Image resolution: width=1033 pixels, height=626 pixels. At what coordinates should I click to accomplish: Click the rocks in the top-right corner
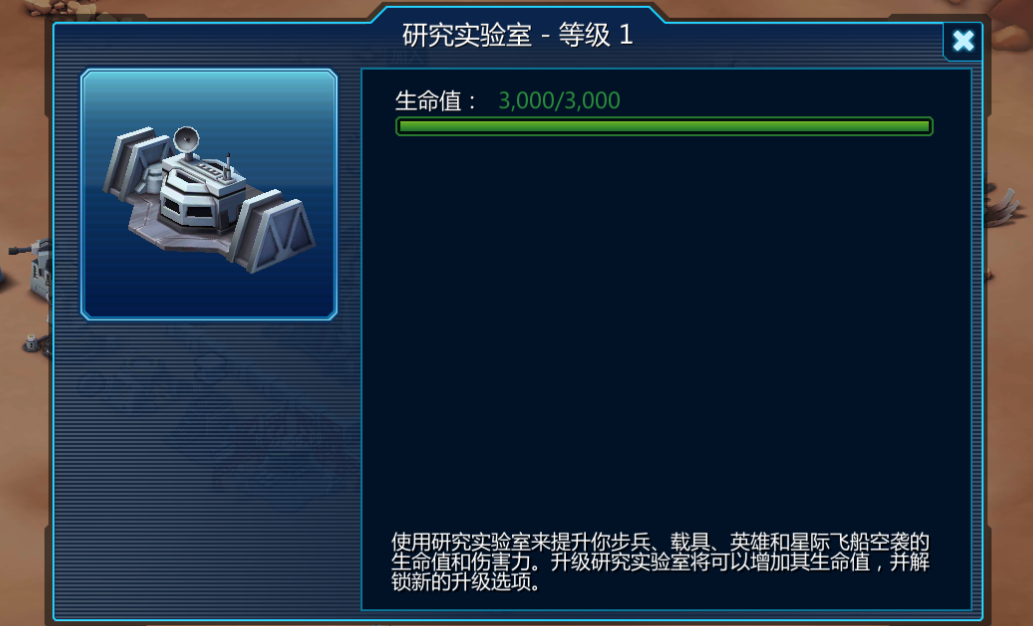[x=1011, y=28]
